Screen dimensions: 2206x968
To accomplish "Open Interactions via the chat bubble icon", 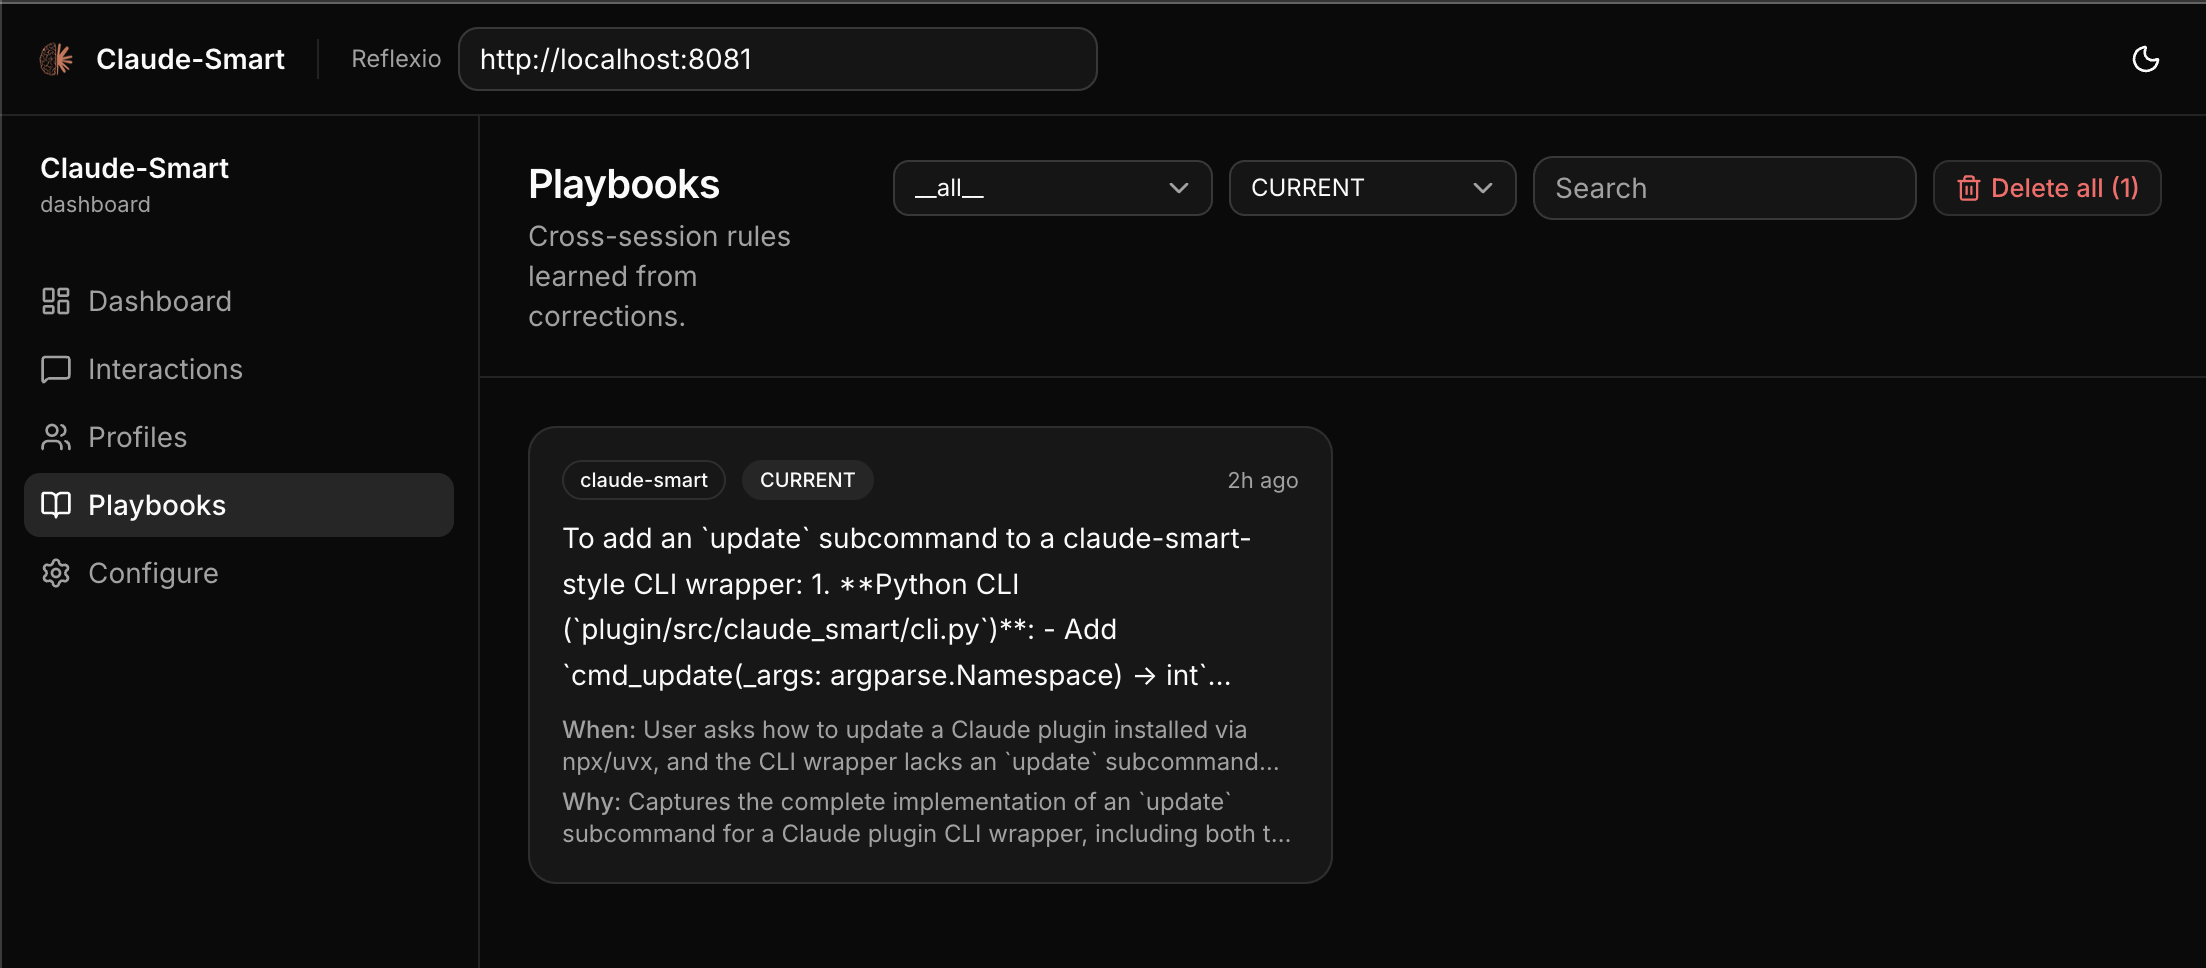I will point(55,368).
